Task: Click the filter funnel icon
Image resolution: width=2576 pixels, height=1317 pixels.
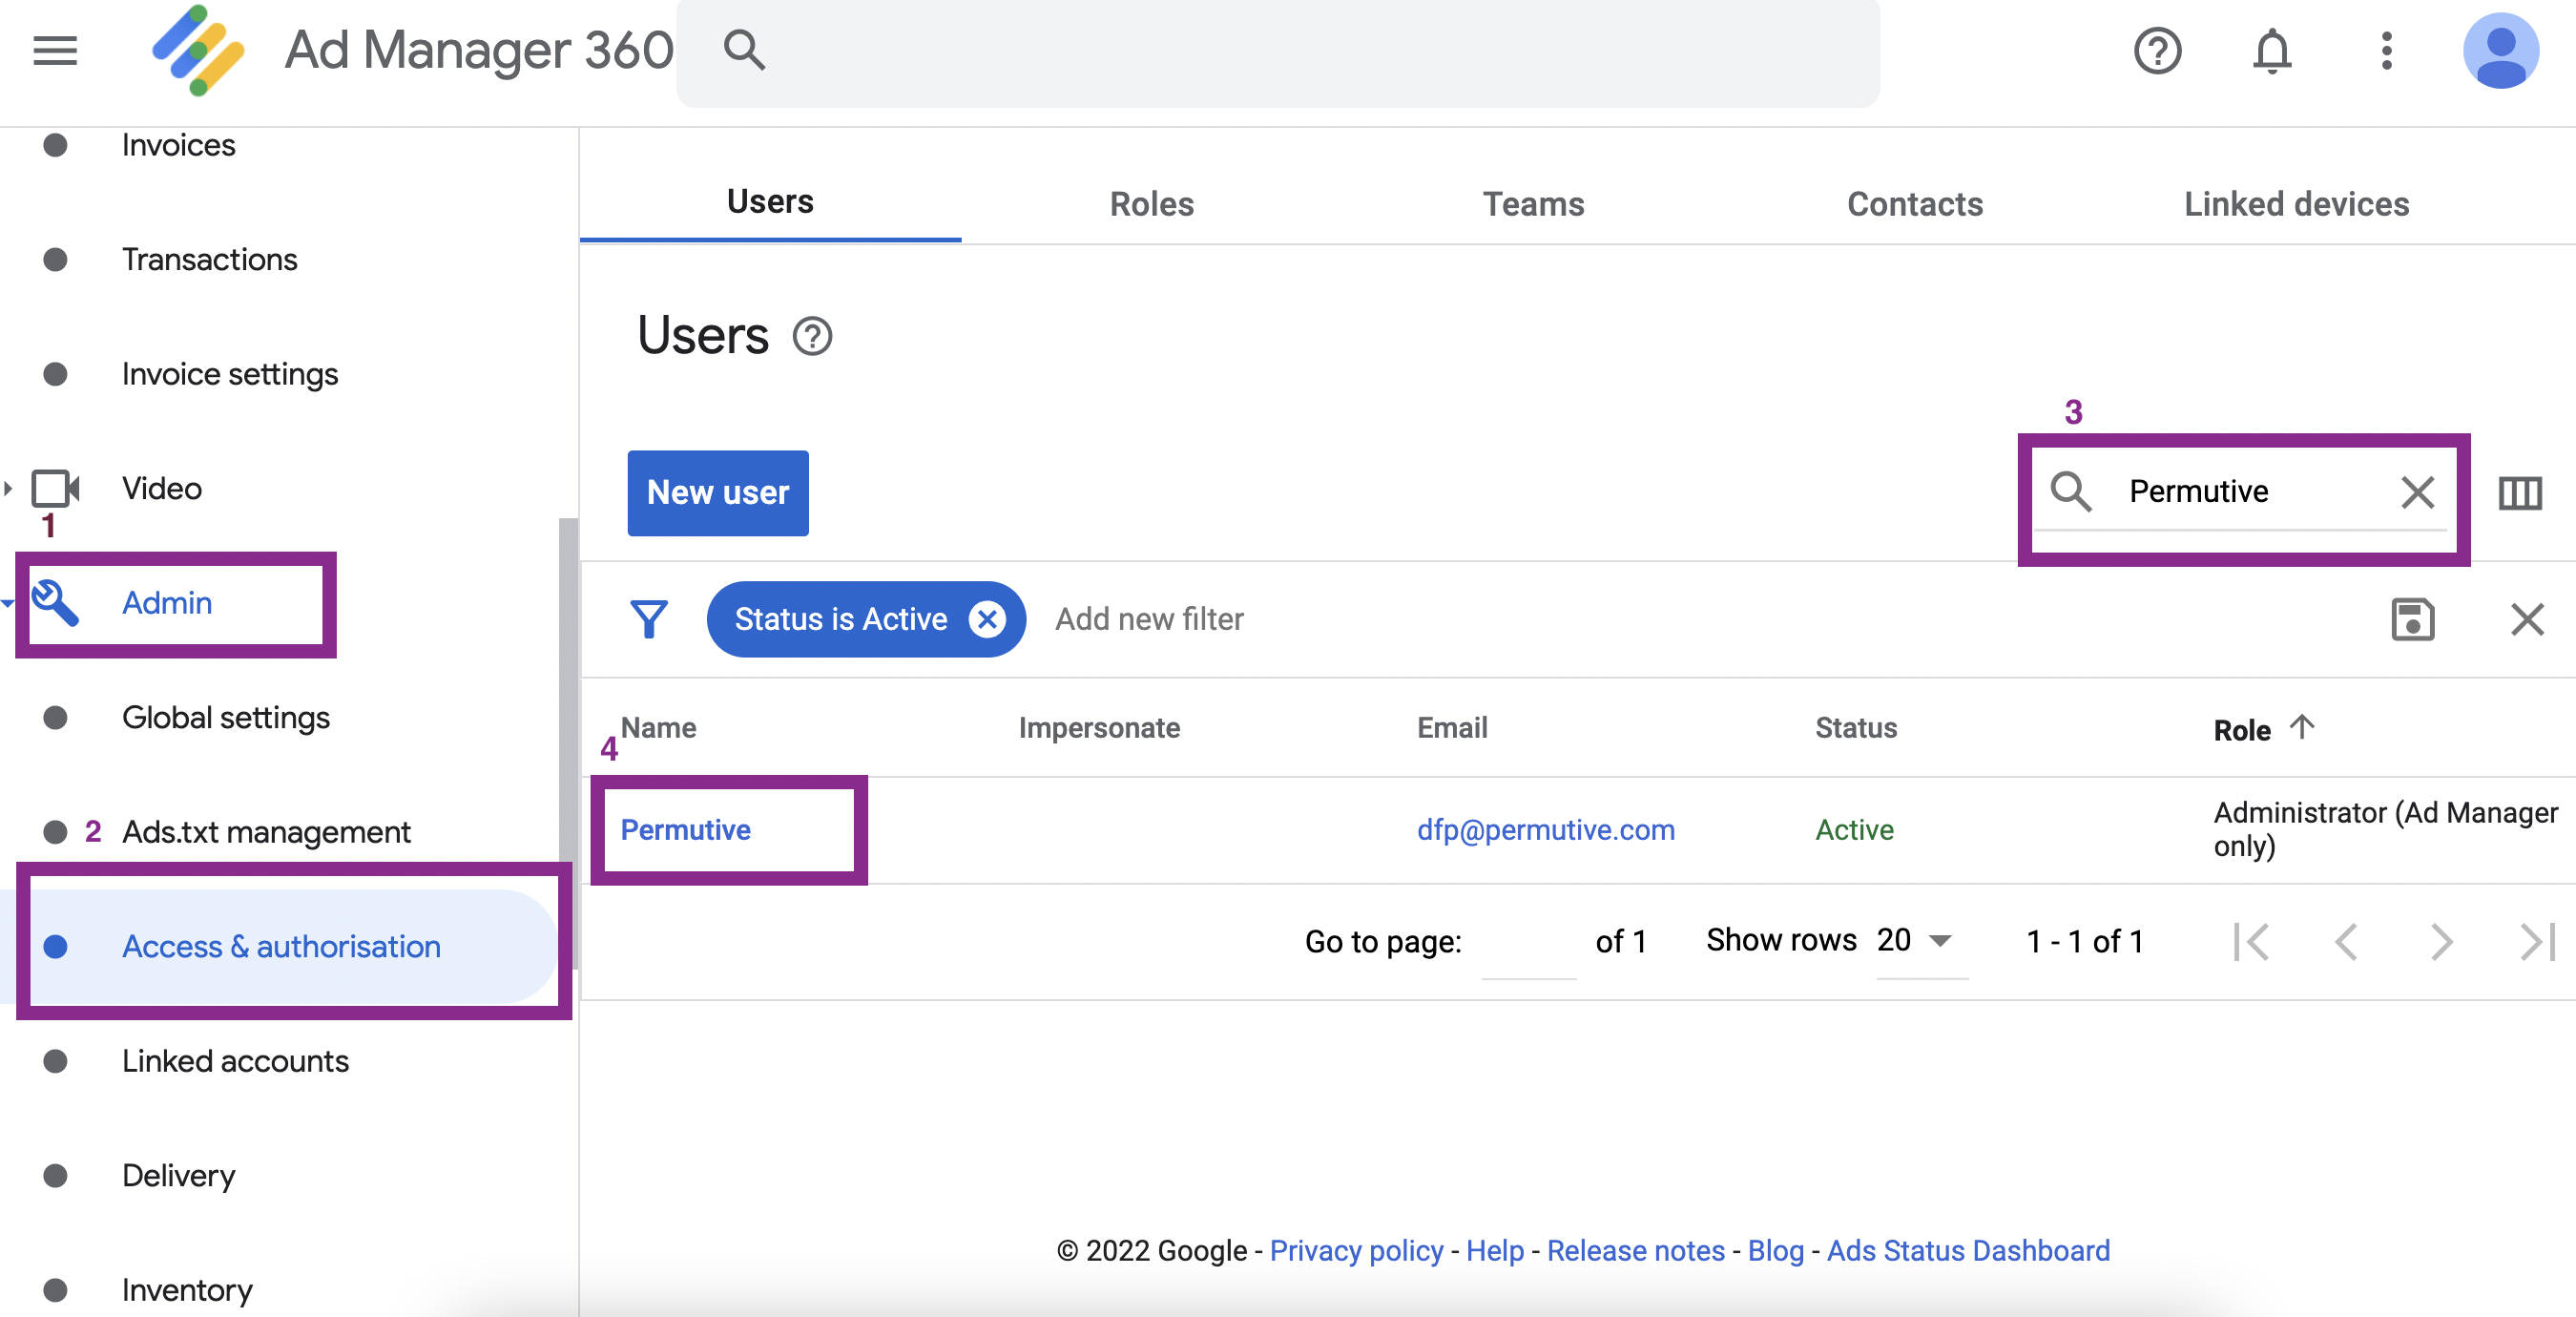Action: coord(649,619)
